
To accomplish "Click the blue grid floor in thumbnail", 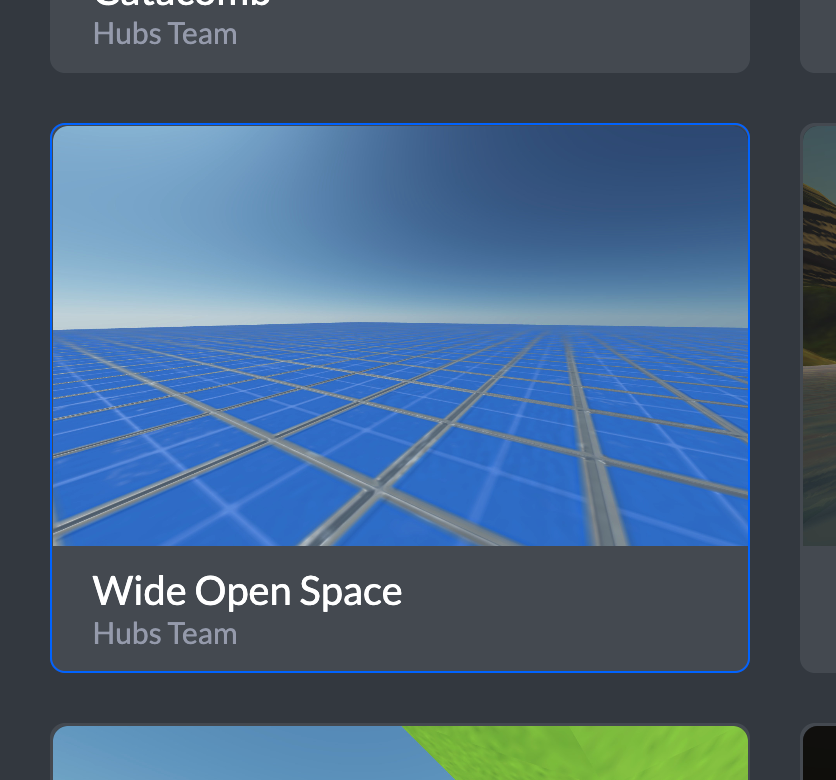I will (400, 437).
